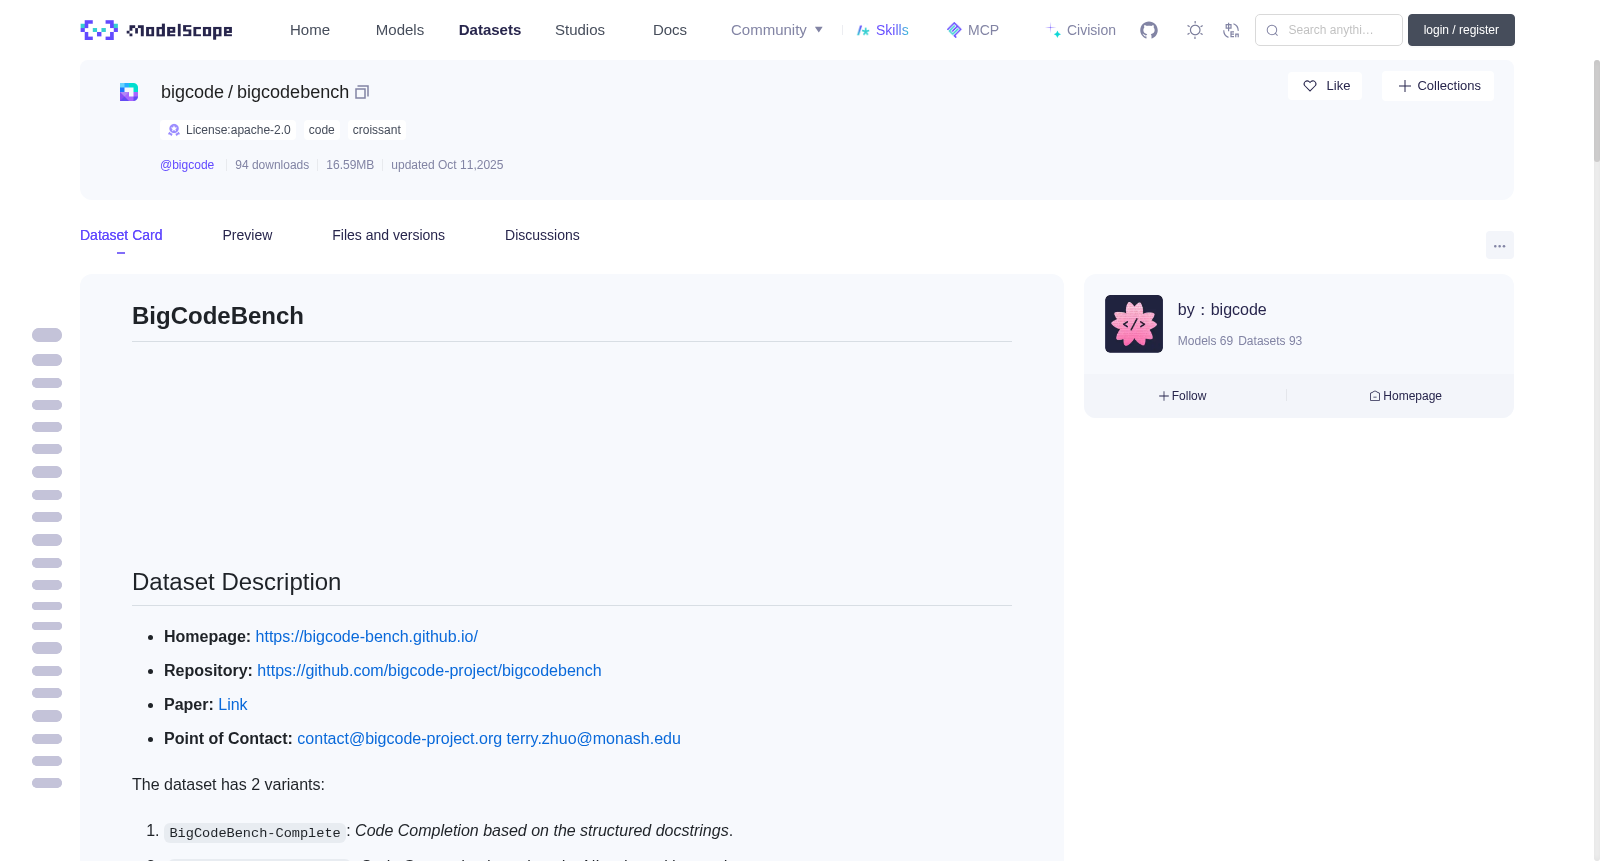Click the ModelScope logo
This screenshot has width=1600, height=861.
pos(156,30)
